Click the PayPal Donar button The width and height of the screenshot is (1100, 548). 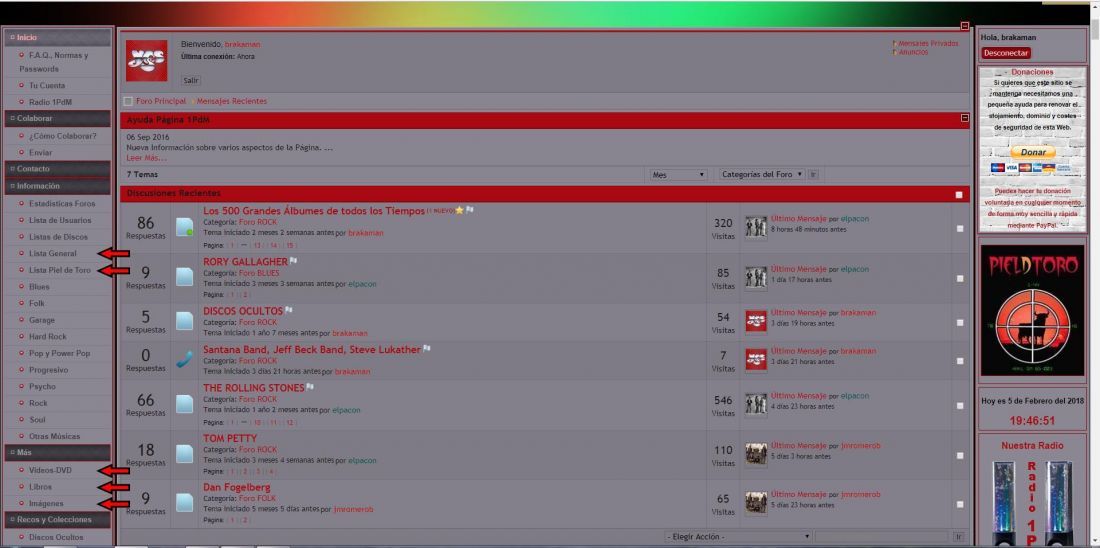(1033, 152)
